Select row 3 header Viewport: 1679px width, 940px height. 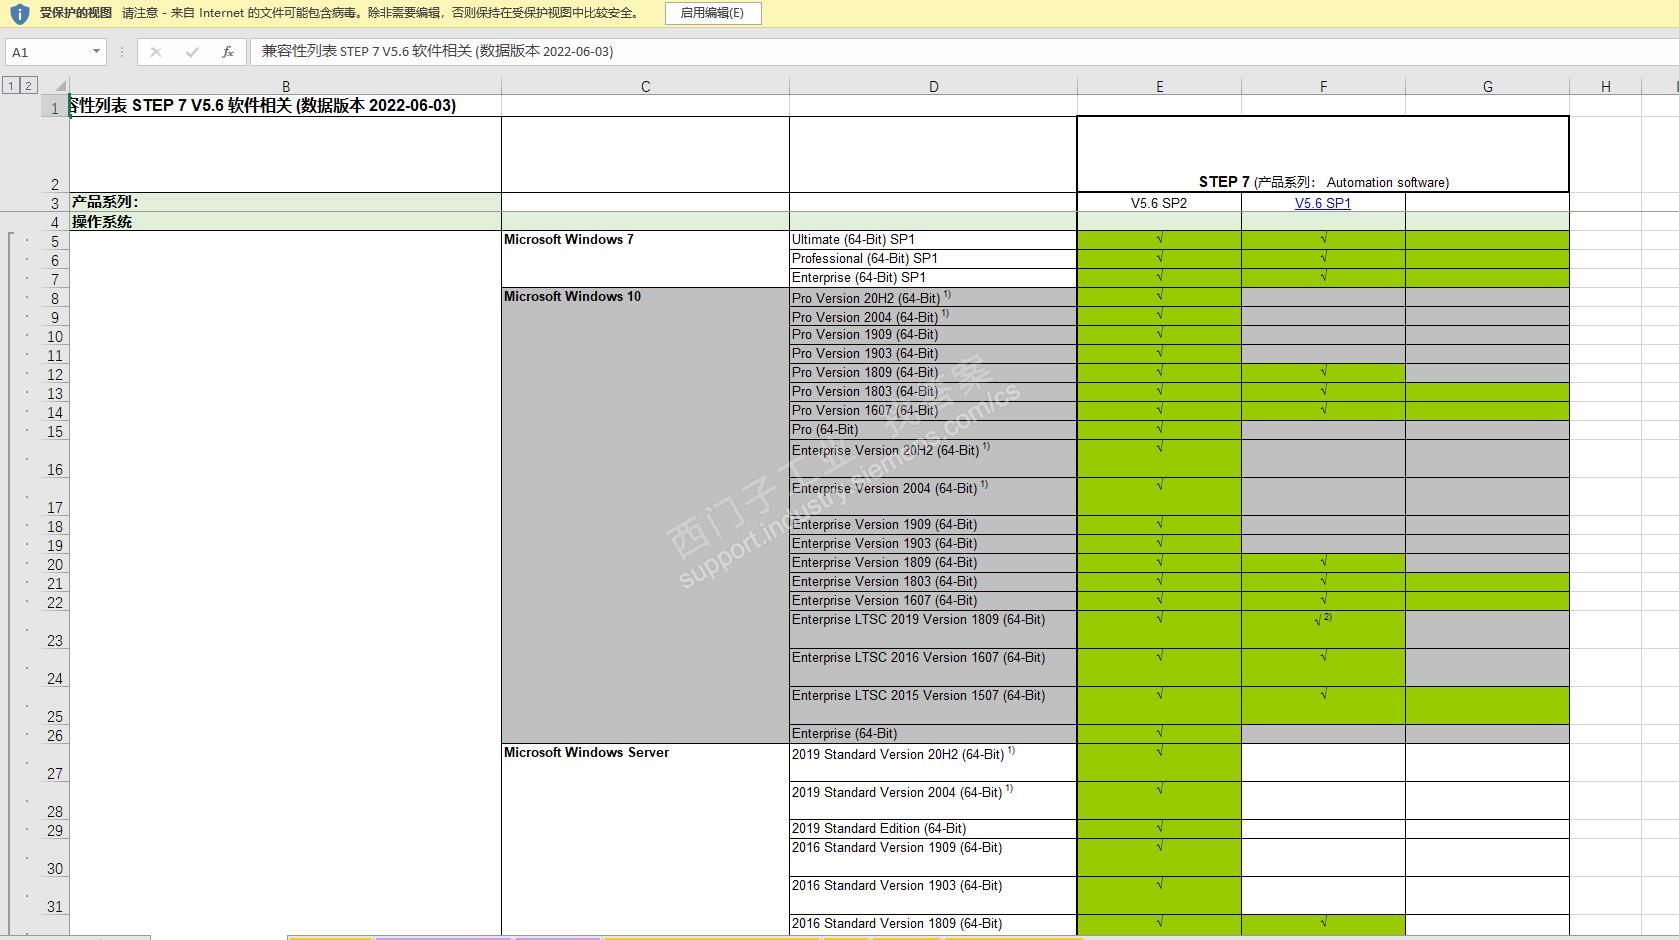(55, 203)
